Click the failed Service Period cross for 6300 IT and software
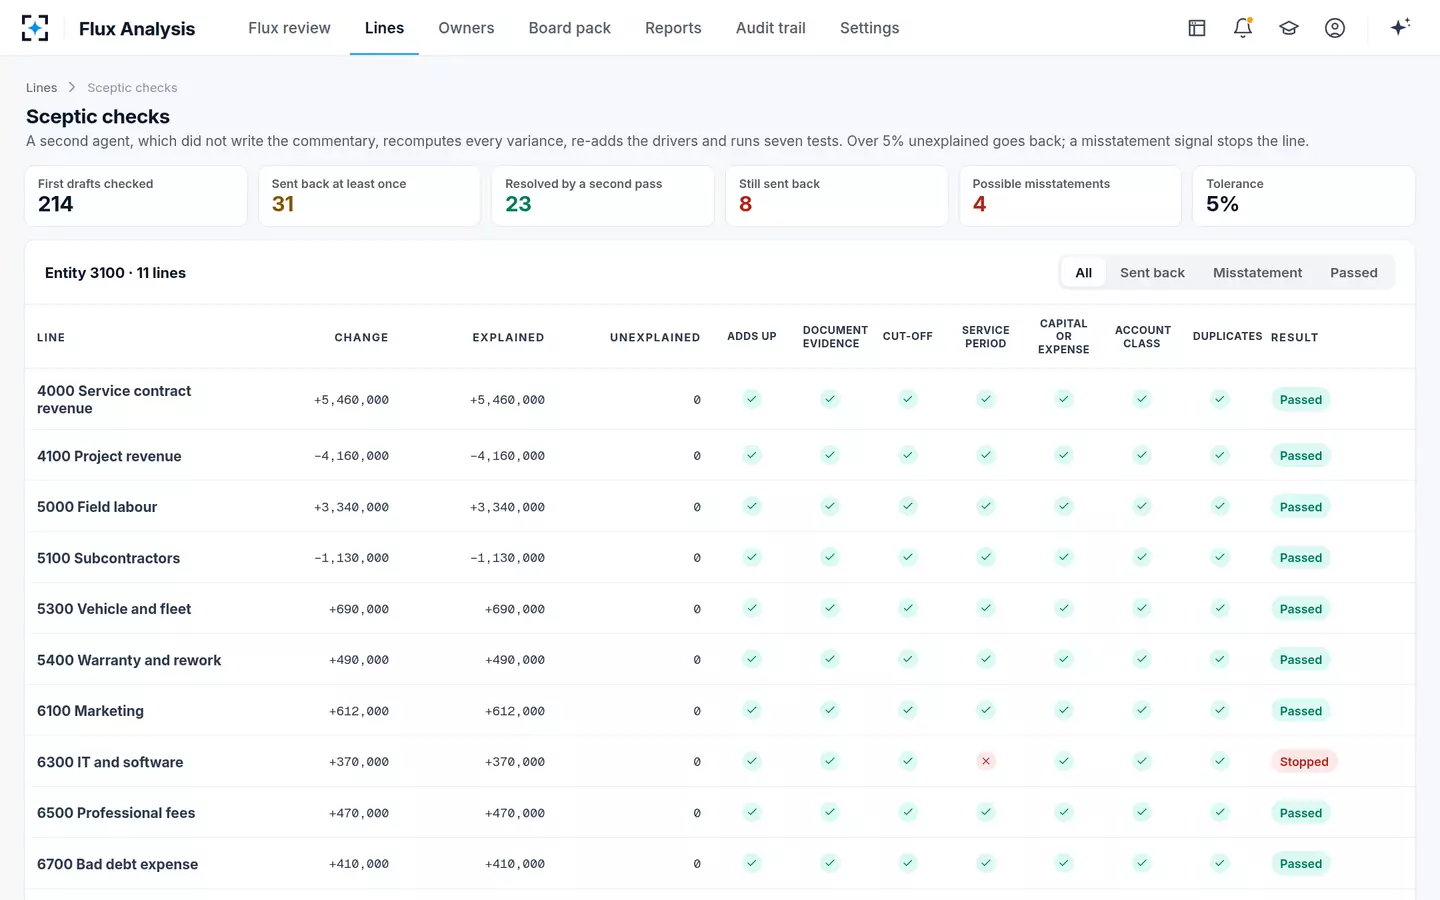This screenshot has height=900, width=1440. (986, 761)
